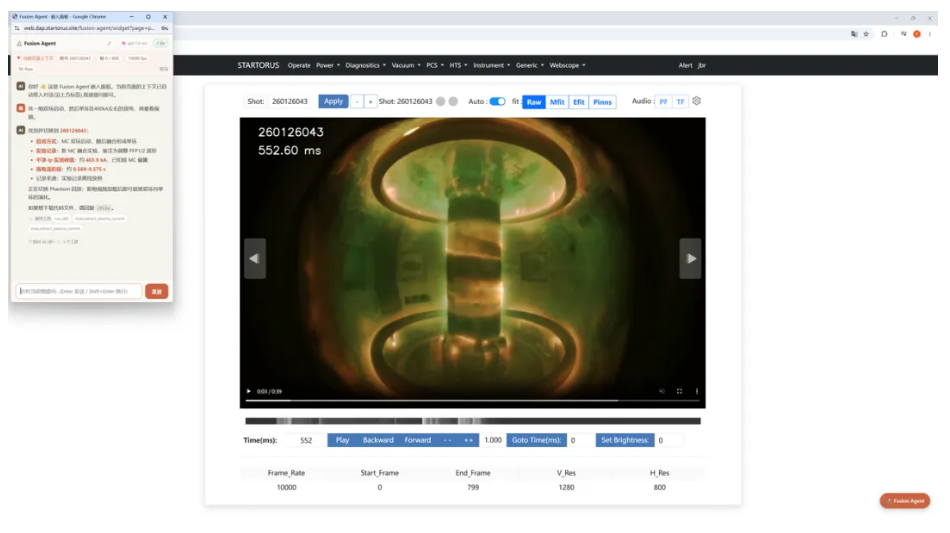Click the grayscale frame timeline strip

(473, 421)
